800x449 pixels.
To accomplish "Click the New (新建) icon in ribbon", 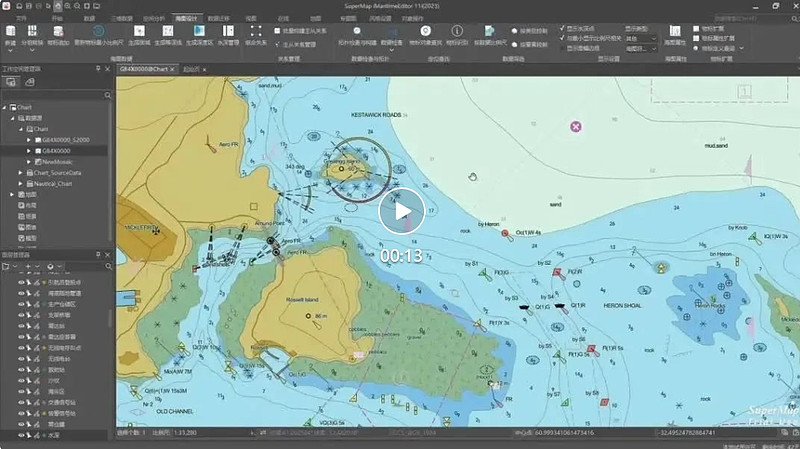I will coord(10,33).
